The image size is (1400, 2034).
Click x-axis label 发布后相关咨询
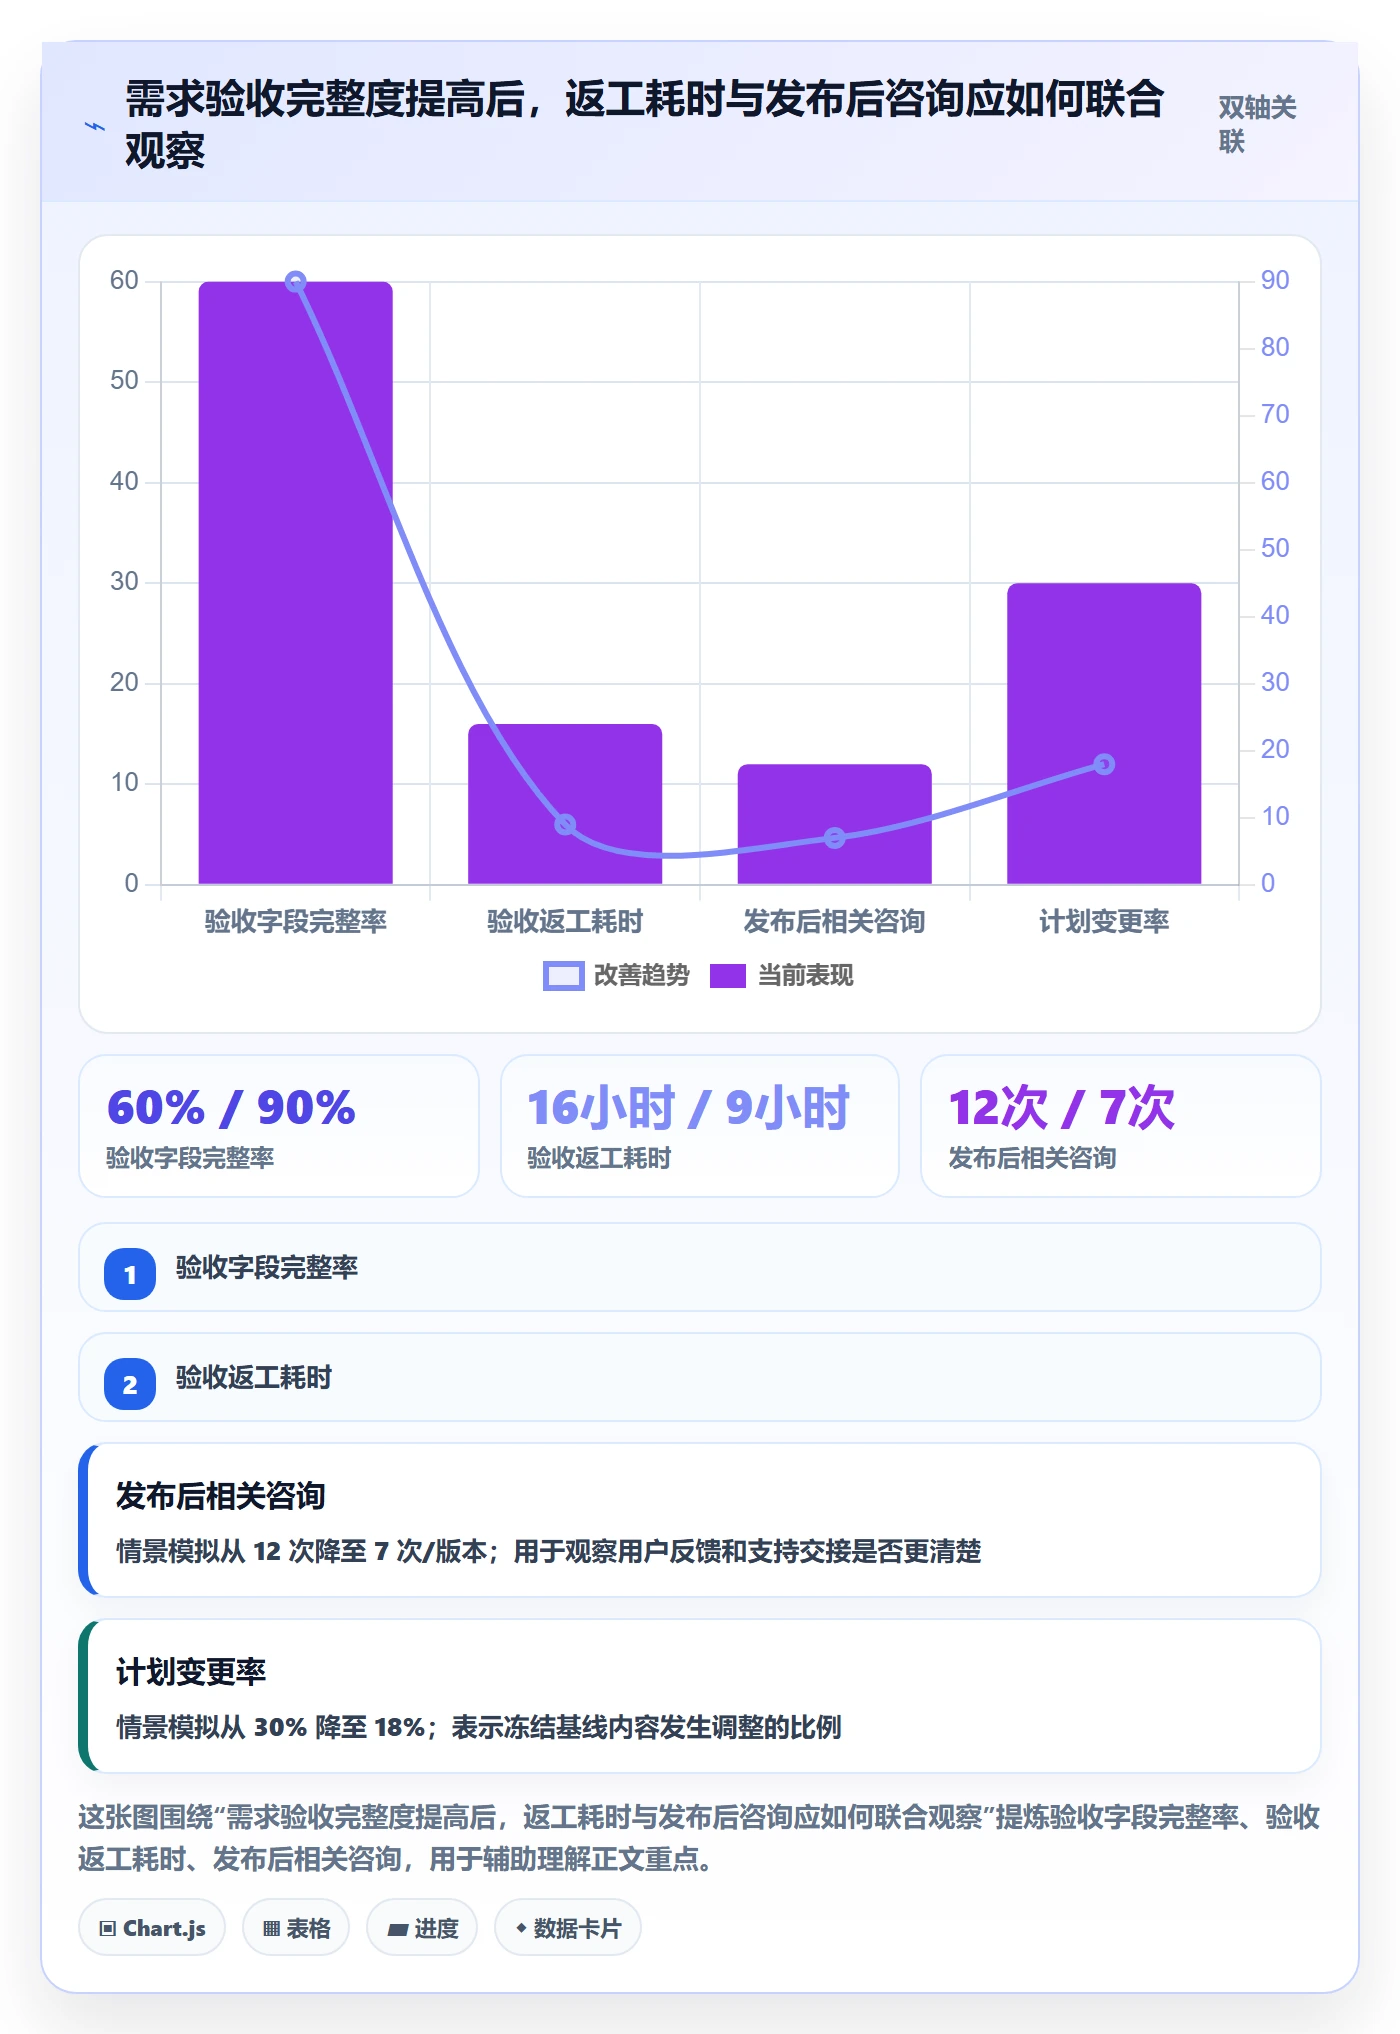(834, 921)
